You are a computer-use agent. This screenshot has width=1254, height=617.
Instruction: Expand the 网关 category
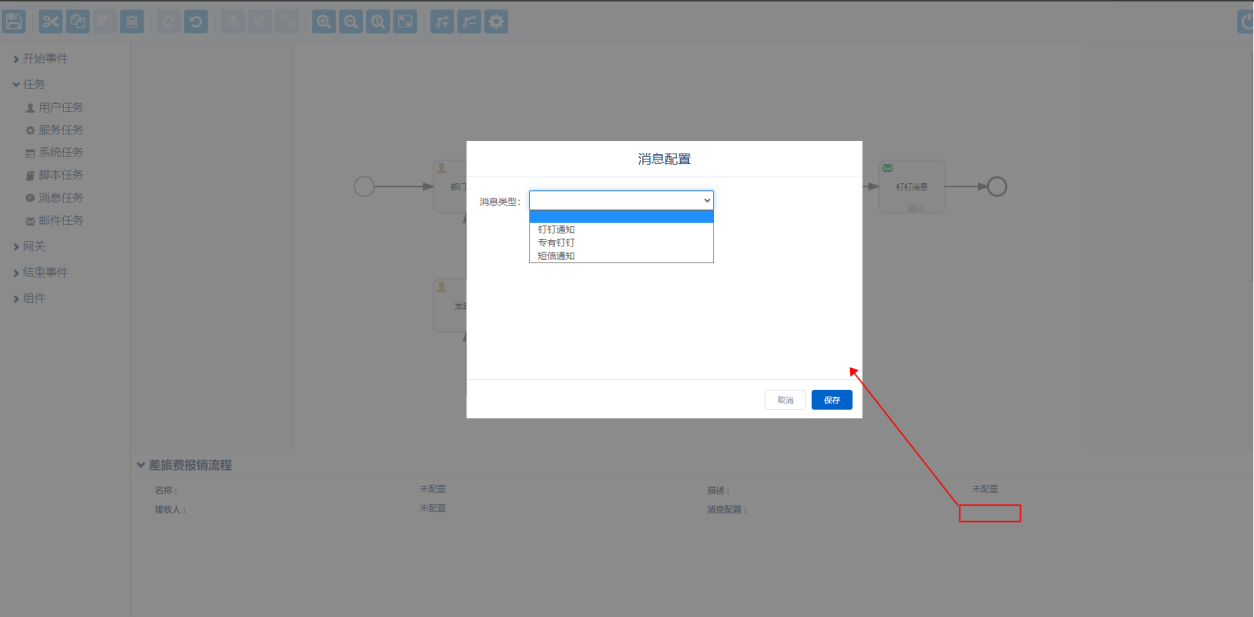pyautogui.click(x=33, y=247)
